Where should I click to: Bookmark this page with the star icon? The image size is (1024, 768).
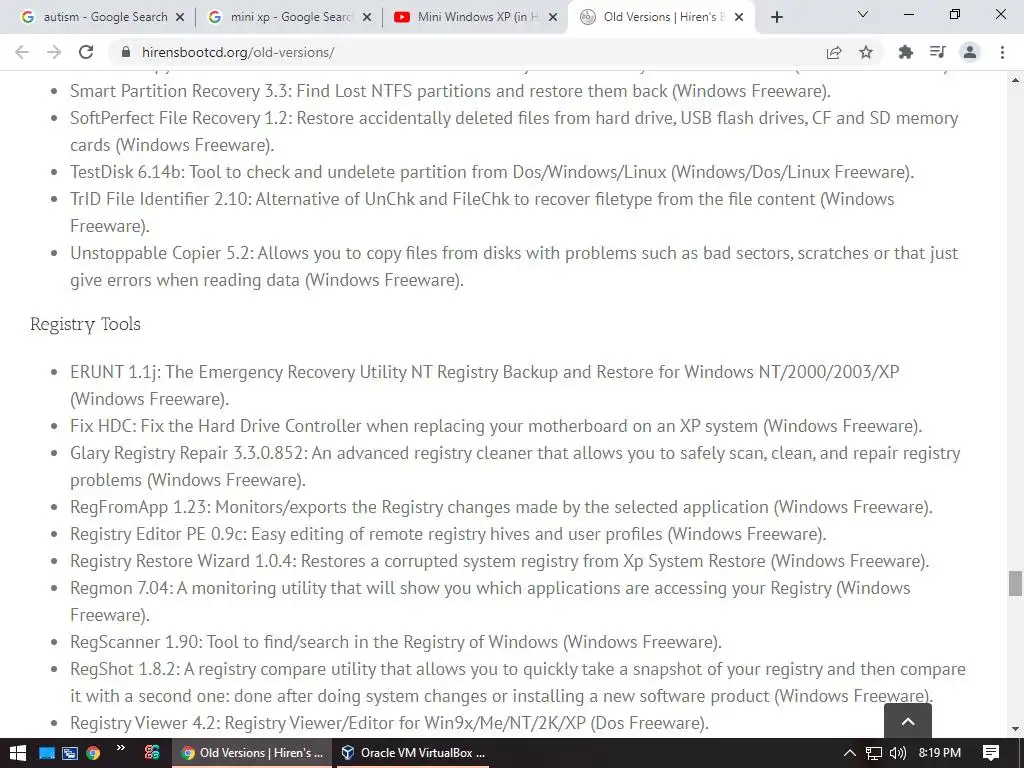pos(866,52)
